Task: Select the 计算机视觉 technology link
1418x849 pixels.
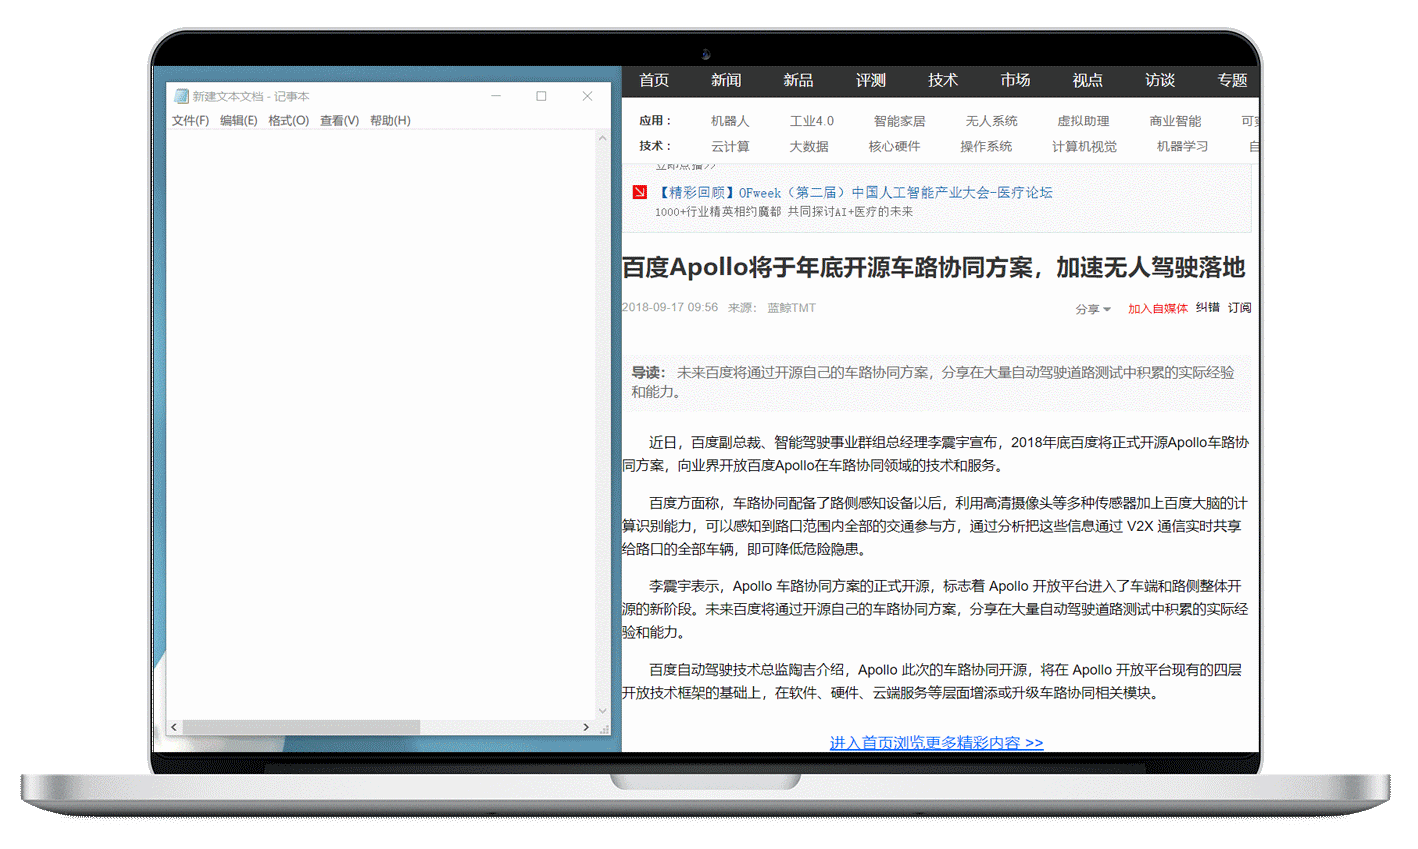Action: [x=1084, y=146]
